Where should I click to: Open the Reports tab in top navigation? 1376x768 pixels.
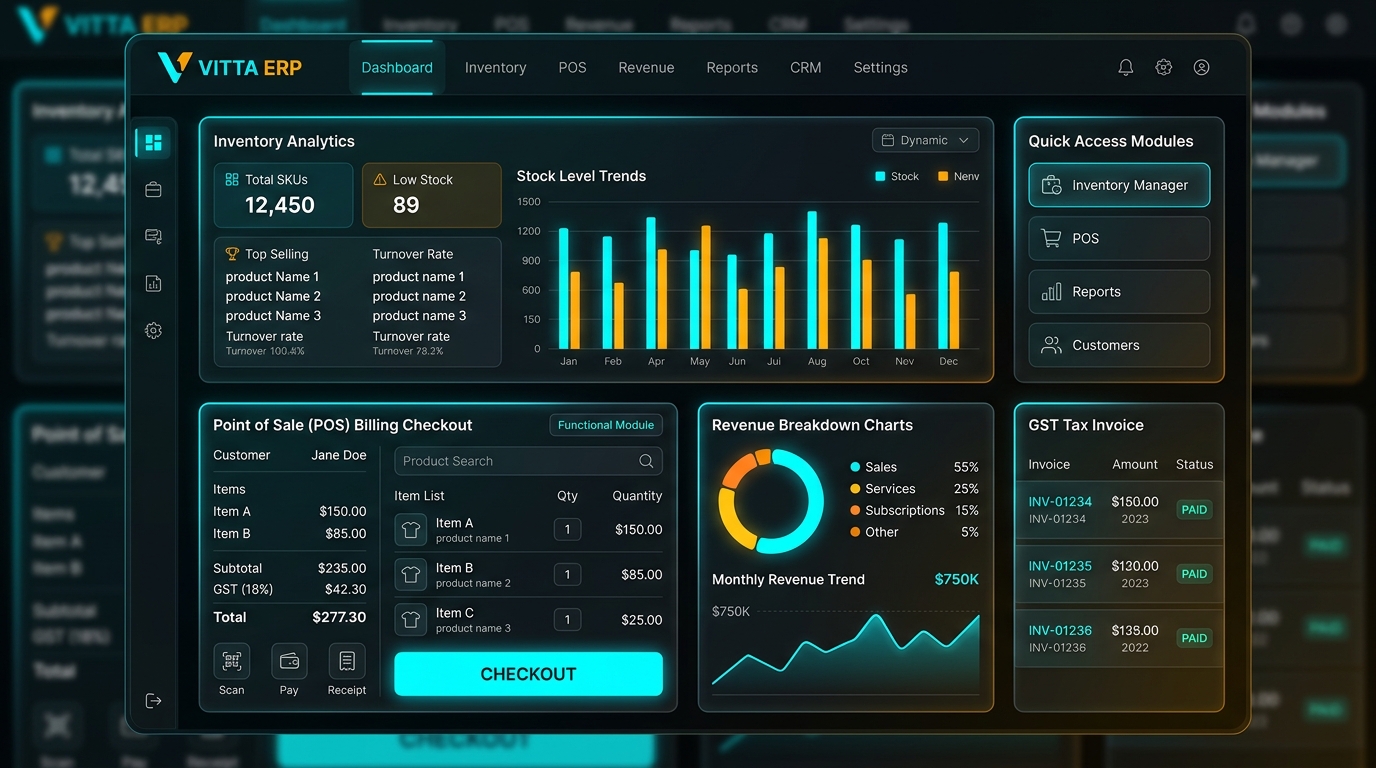pos(732,67)
